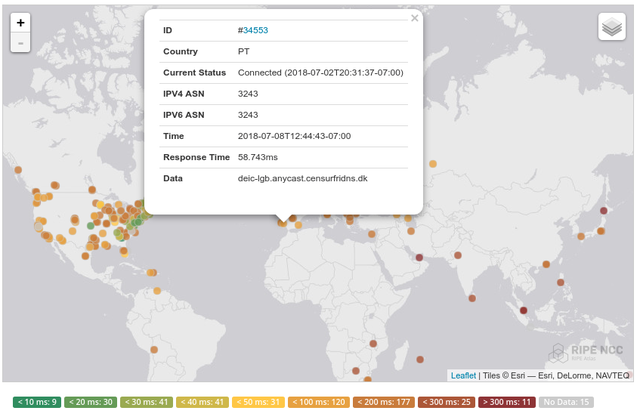This screenshot has height=420, width=640.
Task: Toggle the < 10 ms: 9 legend filter
Action: 37,402
